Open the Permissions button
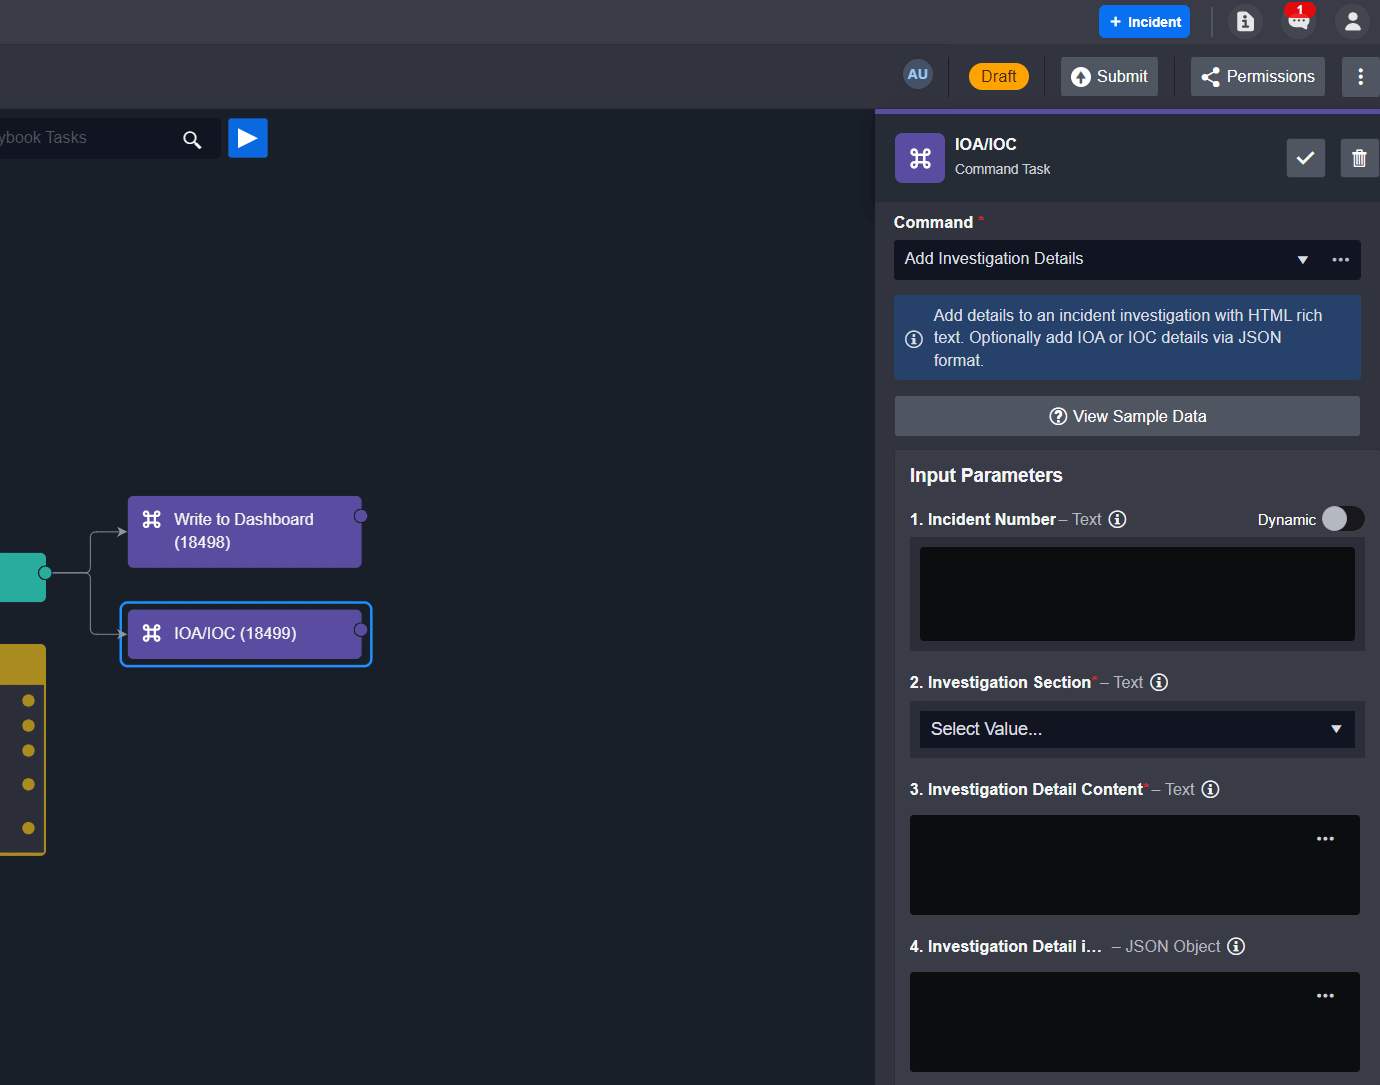This screenshot has height=1085, width=1380. tap(1257, 77)
